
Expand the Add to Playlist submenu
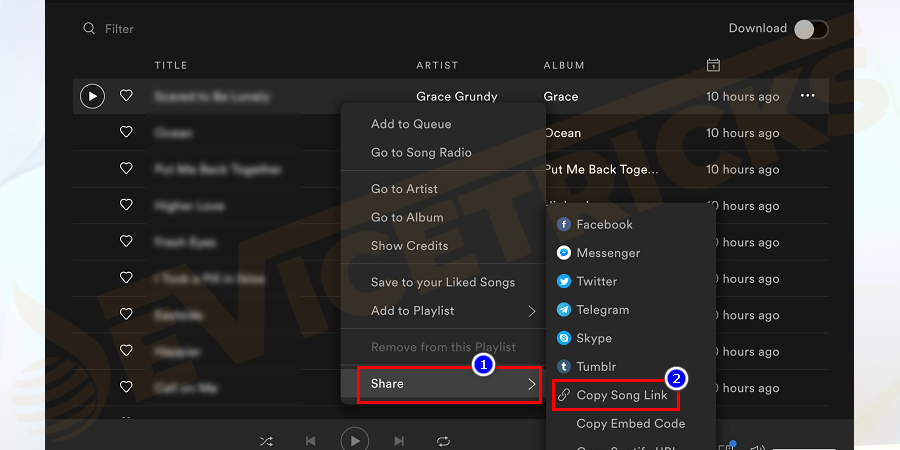(x=443, y=311)
